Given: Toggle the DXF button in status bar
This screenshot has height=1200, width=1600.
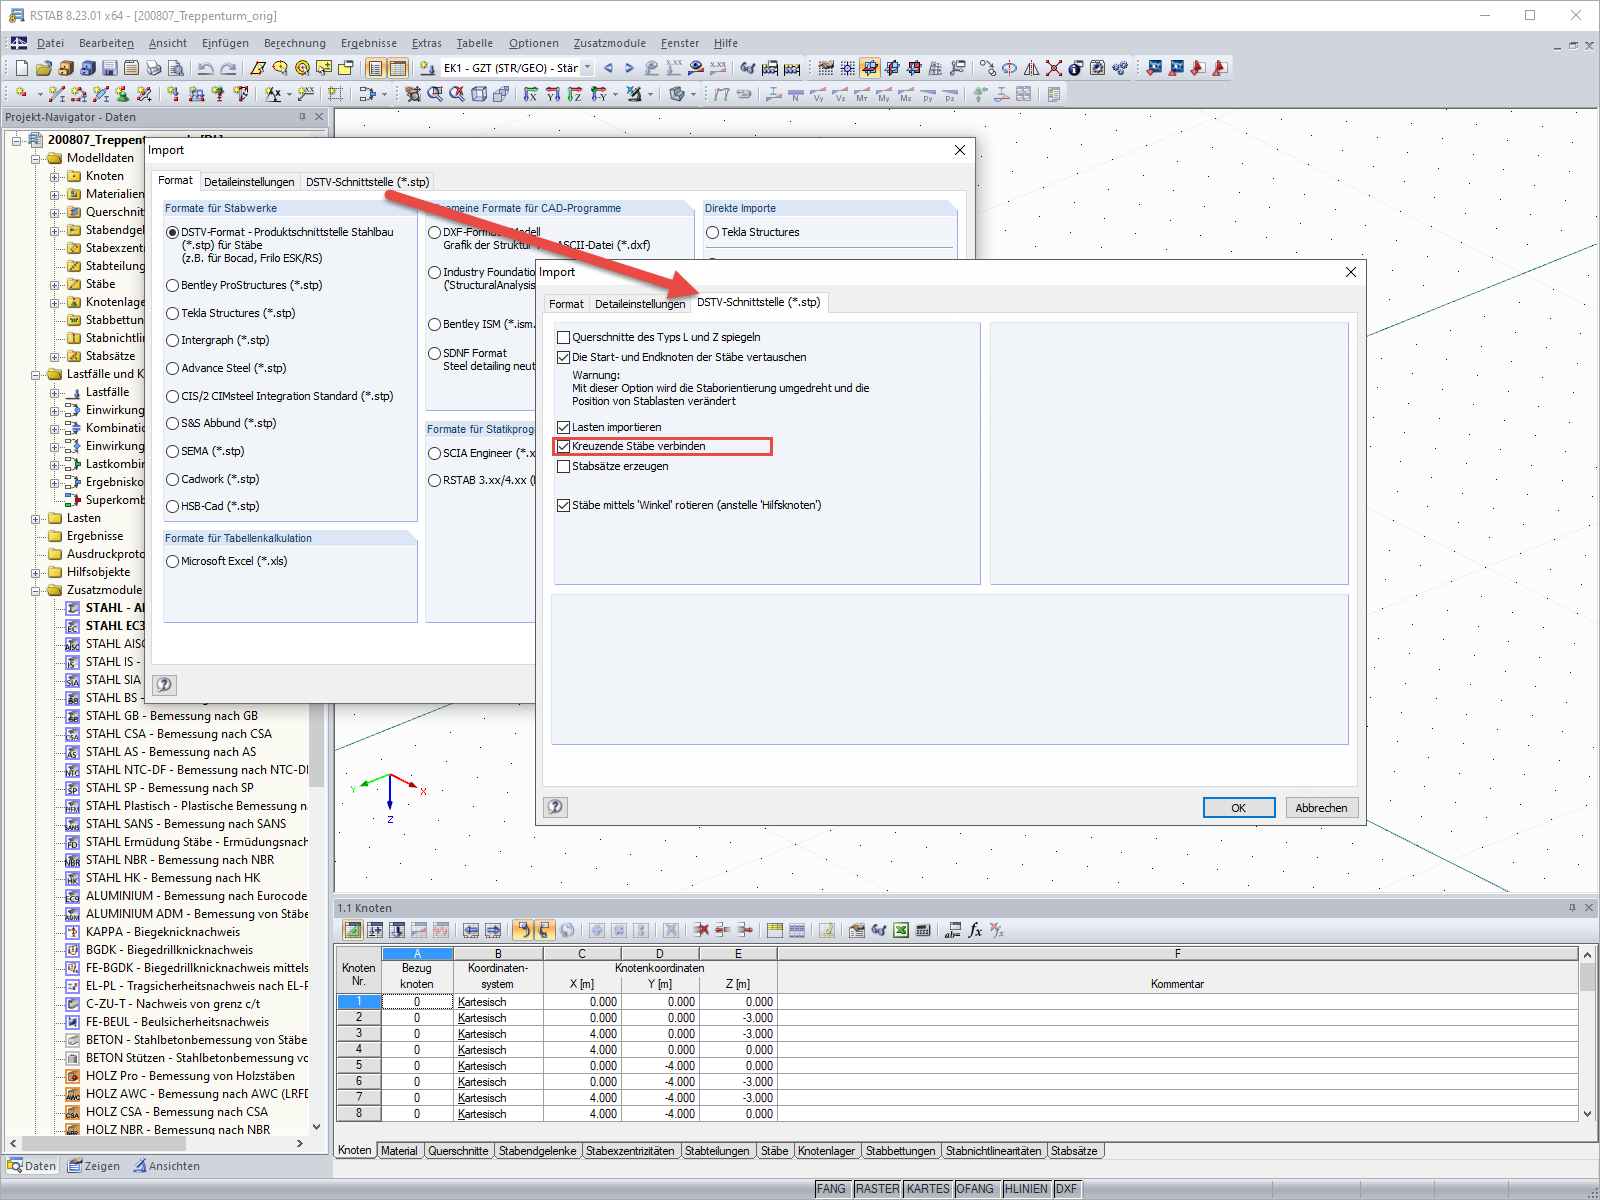Looking at the screenshot, I should pyautogui.click(x=1067, y=1189).
